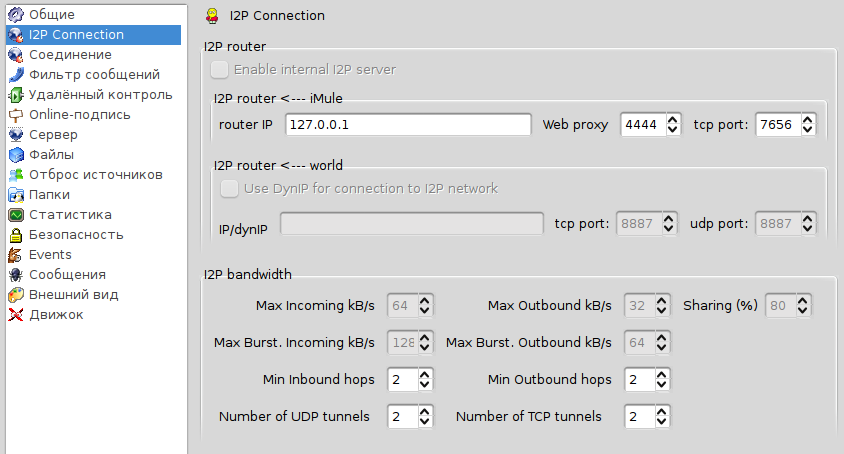Viewport: 844px width, 454px height.
Task: Click the Max Incoming kB/s field
Action: (x=402, y=305)
